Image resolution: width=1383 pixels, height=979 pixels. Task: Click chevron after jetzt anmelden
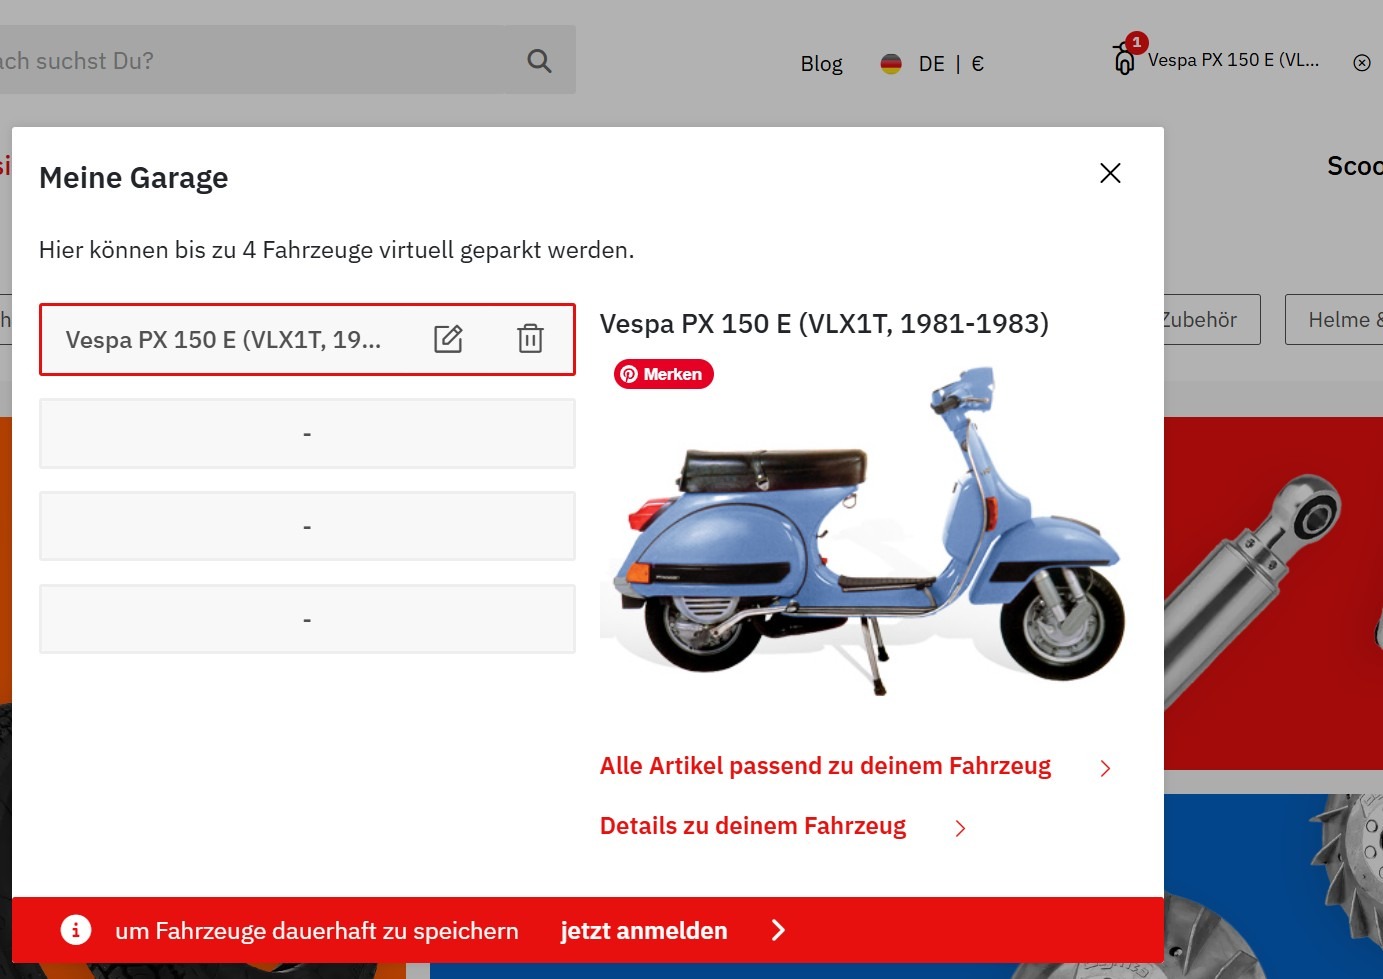pyautogui.click(x=778, y=930)
